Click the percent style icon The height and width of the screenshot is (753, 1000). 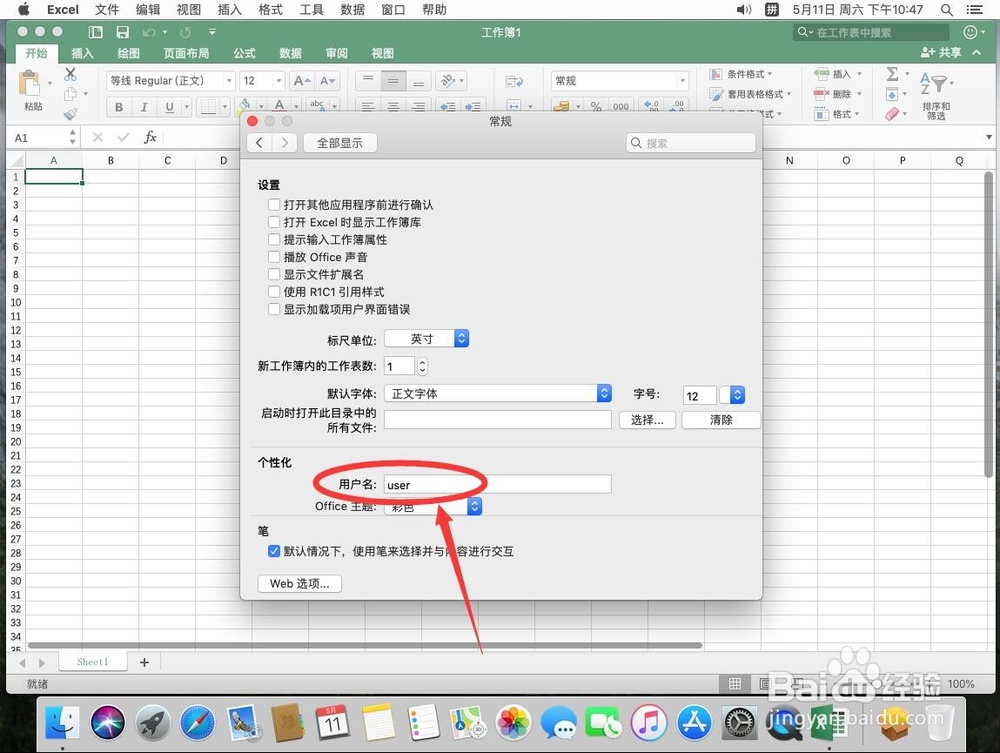point(596,106)
